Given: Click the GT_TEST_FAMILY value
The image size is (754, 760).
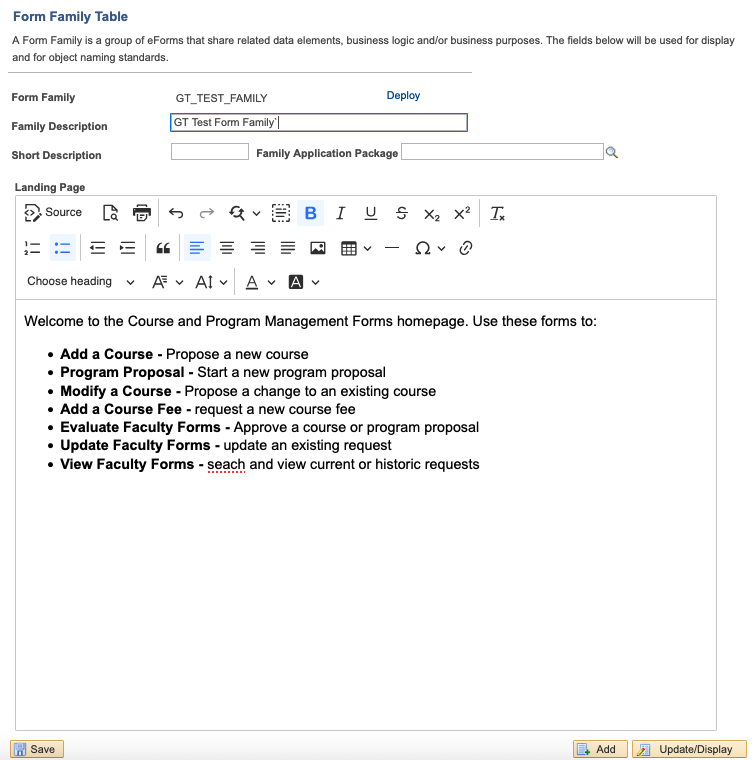Looking at the screenshot, I should click(x=221, y=98).
